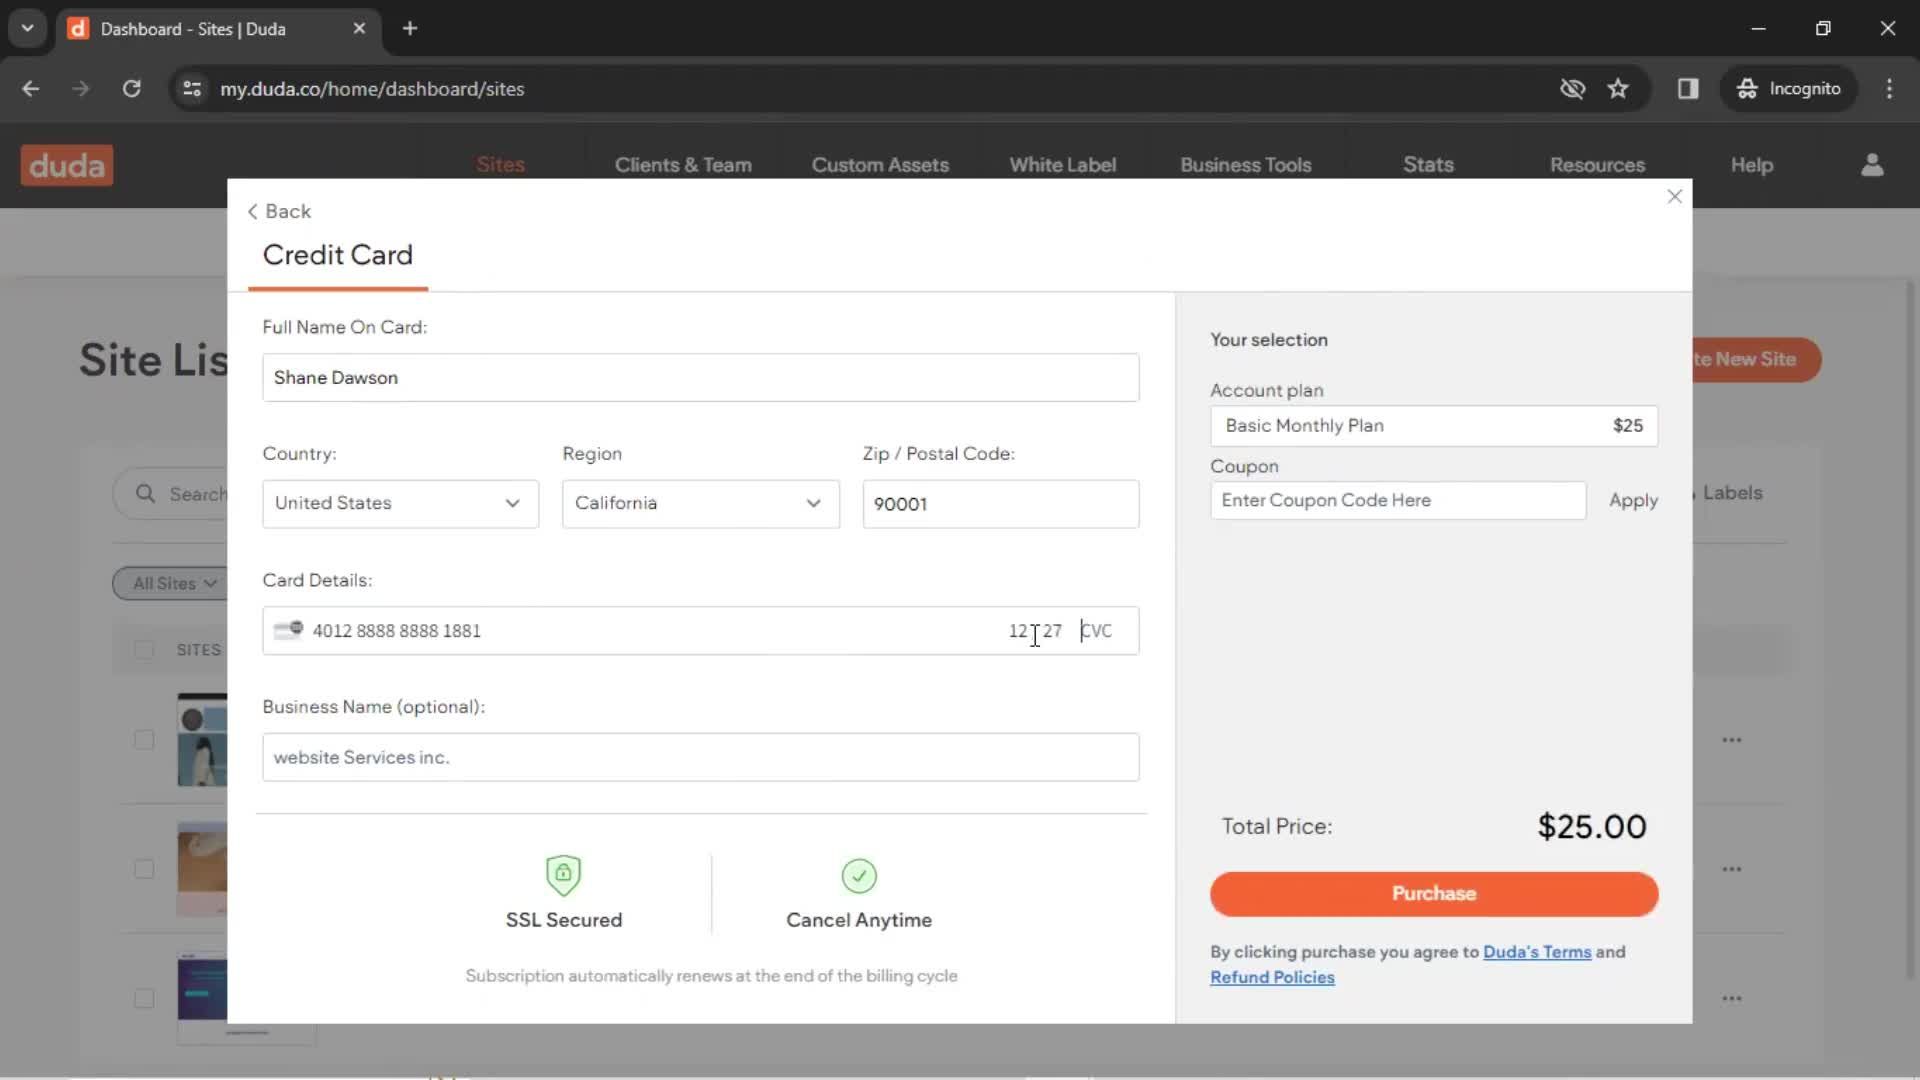Click the Zip / Postal Code field
The width and height of the screenshot is (1920, 1080).
1000,504
